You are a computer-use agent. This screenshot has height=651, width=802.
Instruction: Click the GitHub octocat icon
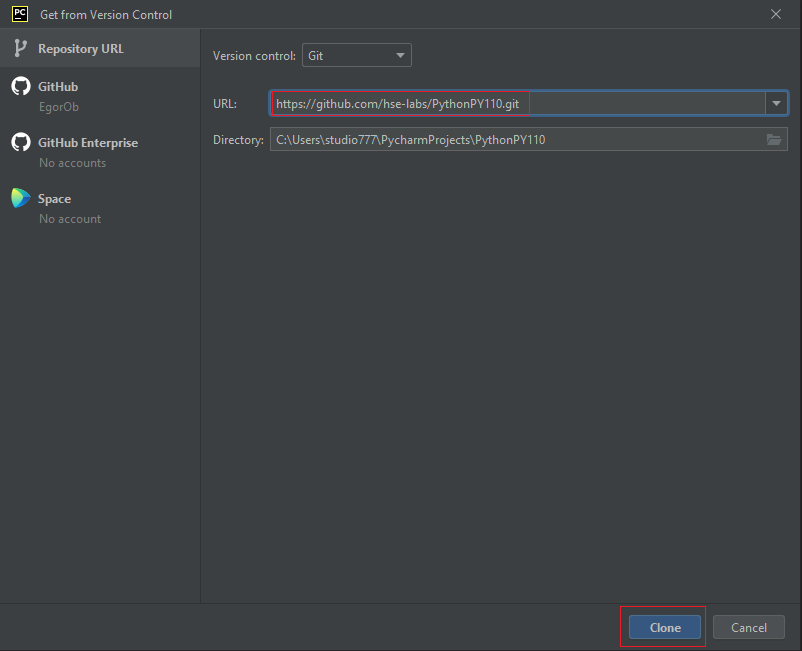click(20, 87)
